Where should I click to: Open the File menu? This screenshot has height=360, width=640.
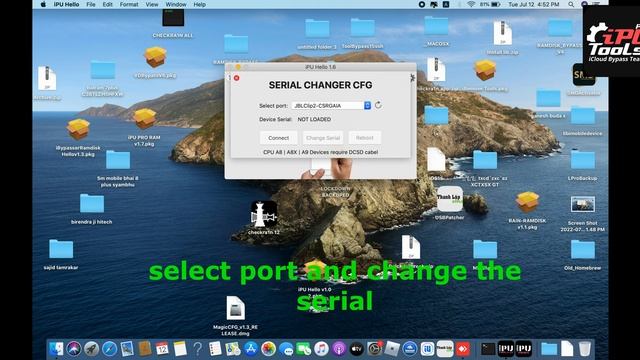click(x=91, y=4)
